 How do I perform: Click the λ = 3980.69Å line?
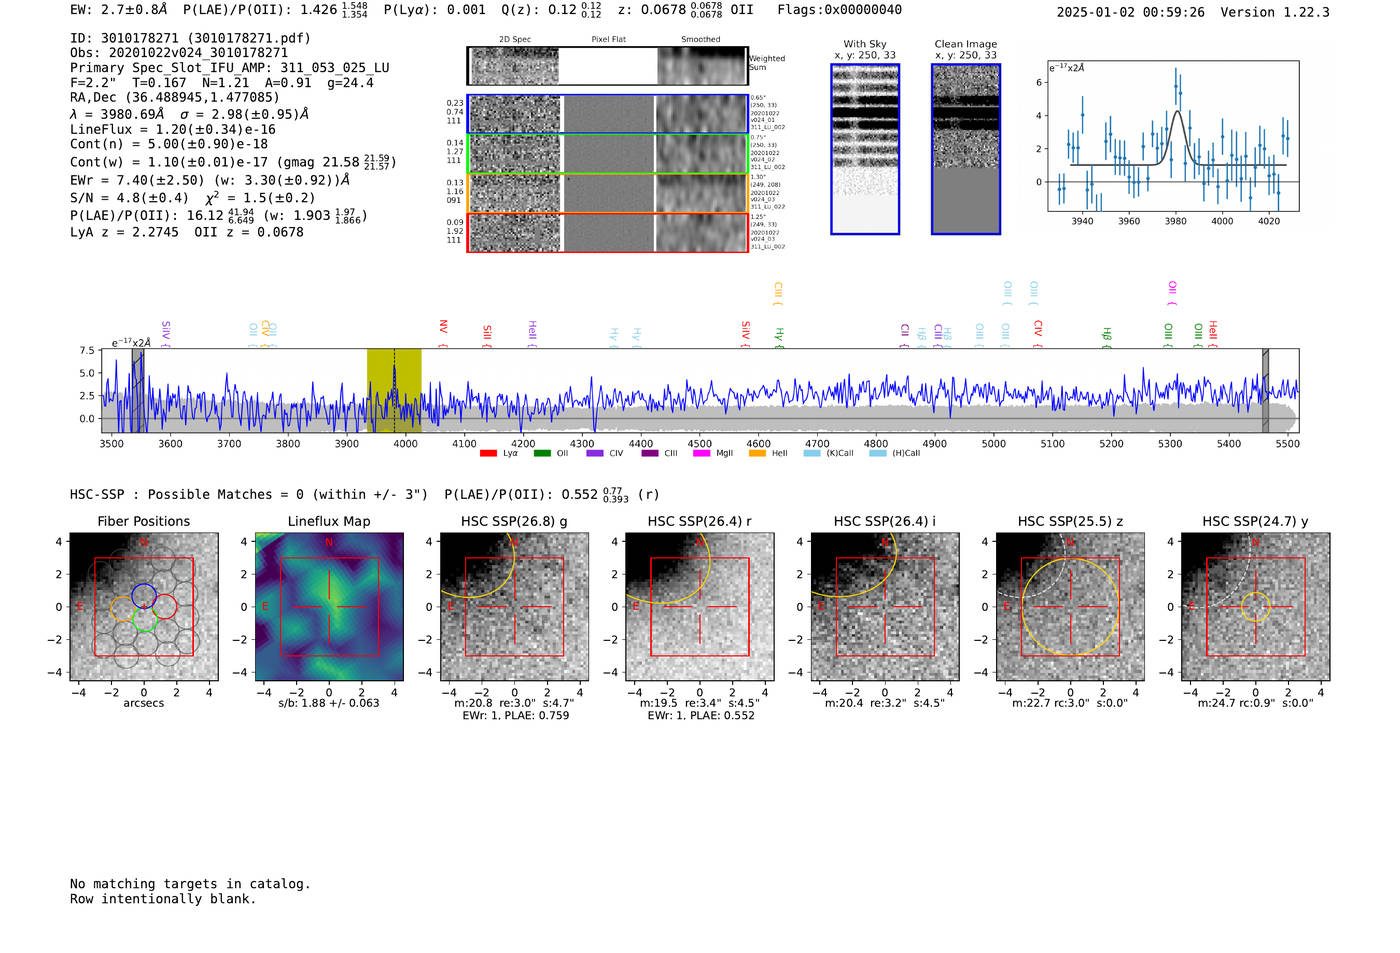[190, 114]
